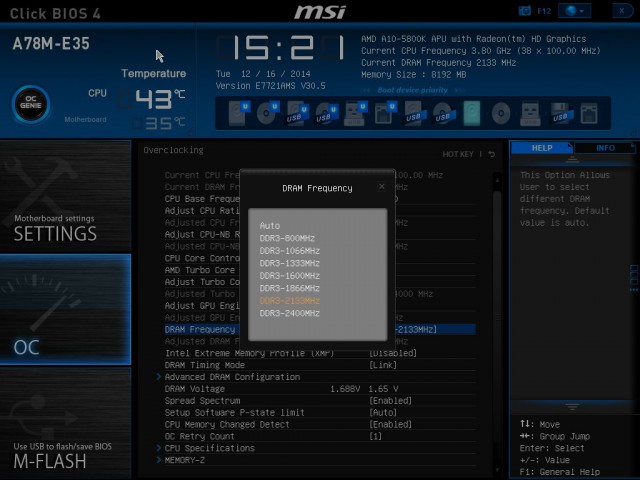Click the highlighted teal hard disk boot icon
This screenshot has width=640, height=480.
[x=472, y=113]
